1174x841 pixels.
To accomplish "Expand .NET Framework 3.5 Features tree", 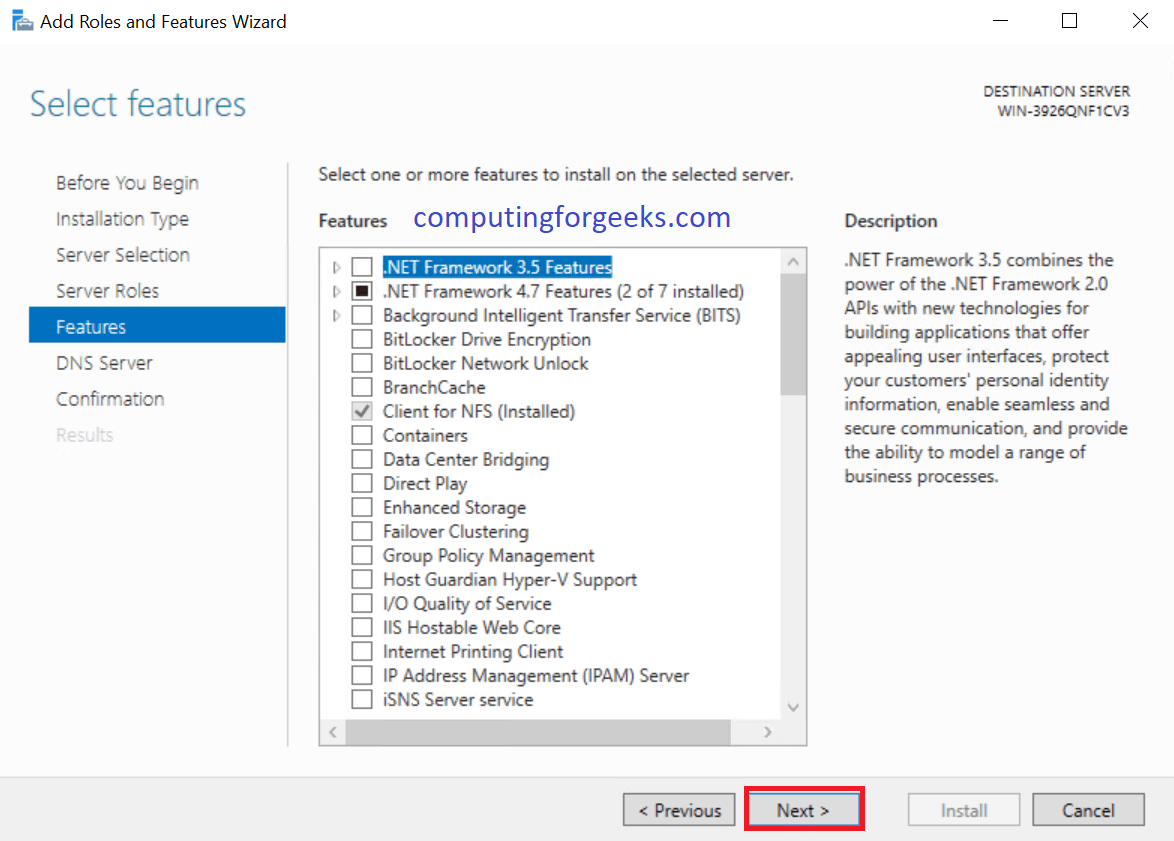I will 336,268.
